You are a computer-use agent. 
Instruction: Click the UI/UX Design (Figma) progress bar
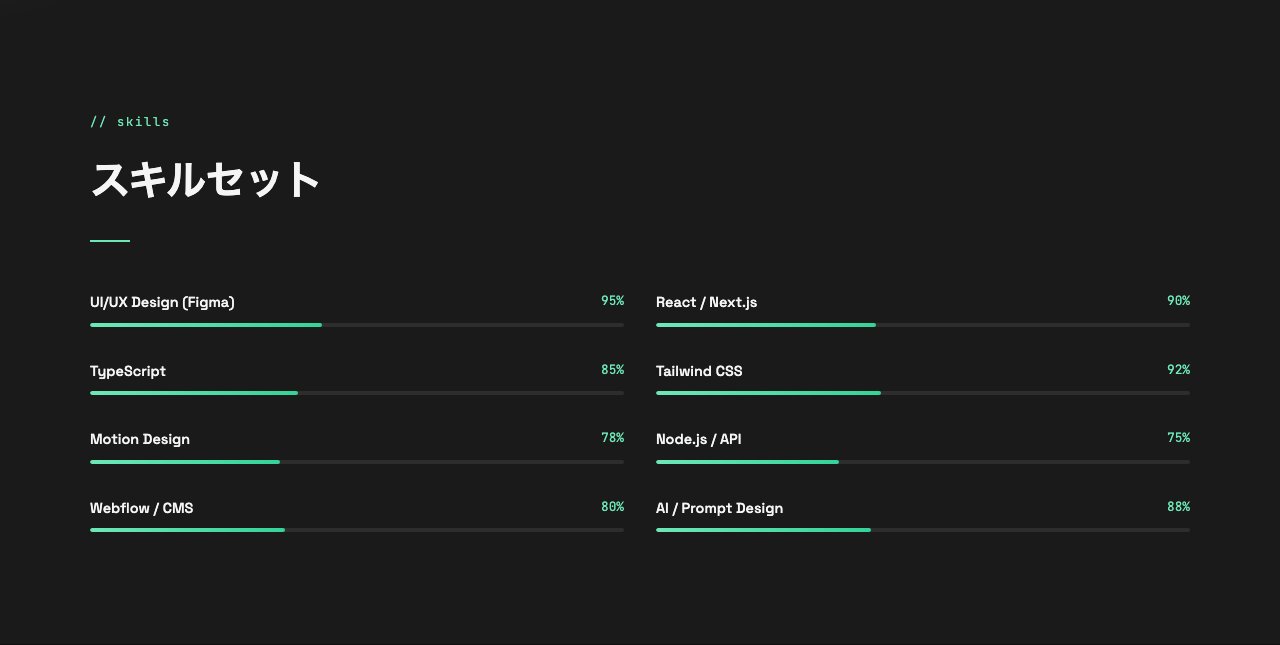(356, 325)
